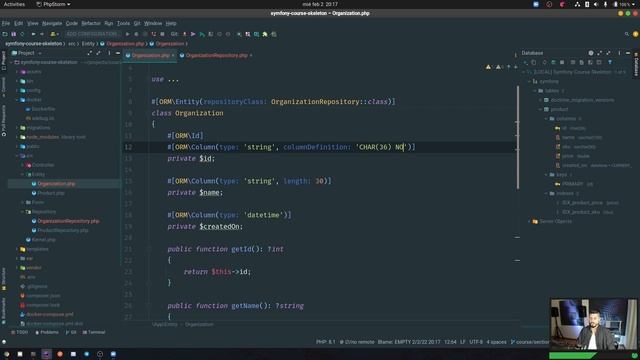Open the Bookmarks side tool window
Viewport: 640px width, 360px height.
[4, 311]
